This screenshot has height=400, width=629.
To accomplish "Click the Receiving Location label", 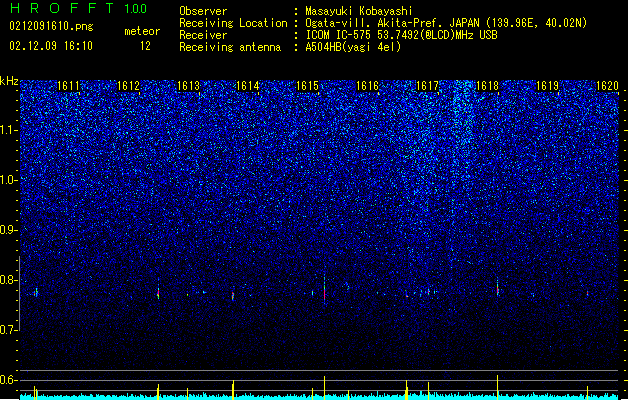I will [x=233, y=23].
